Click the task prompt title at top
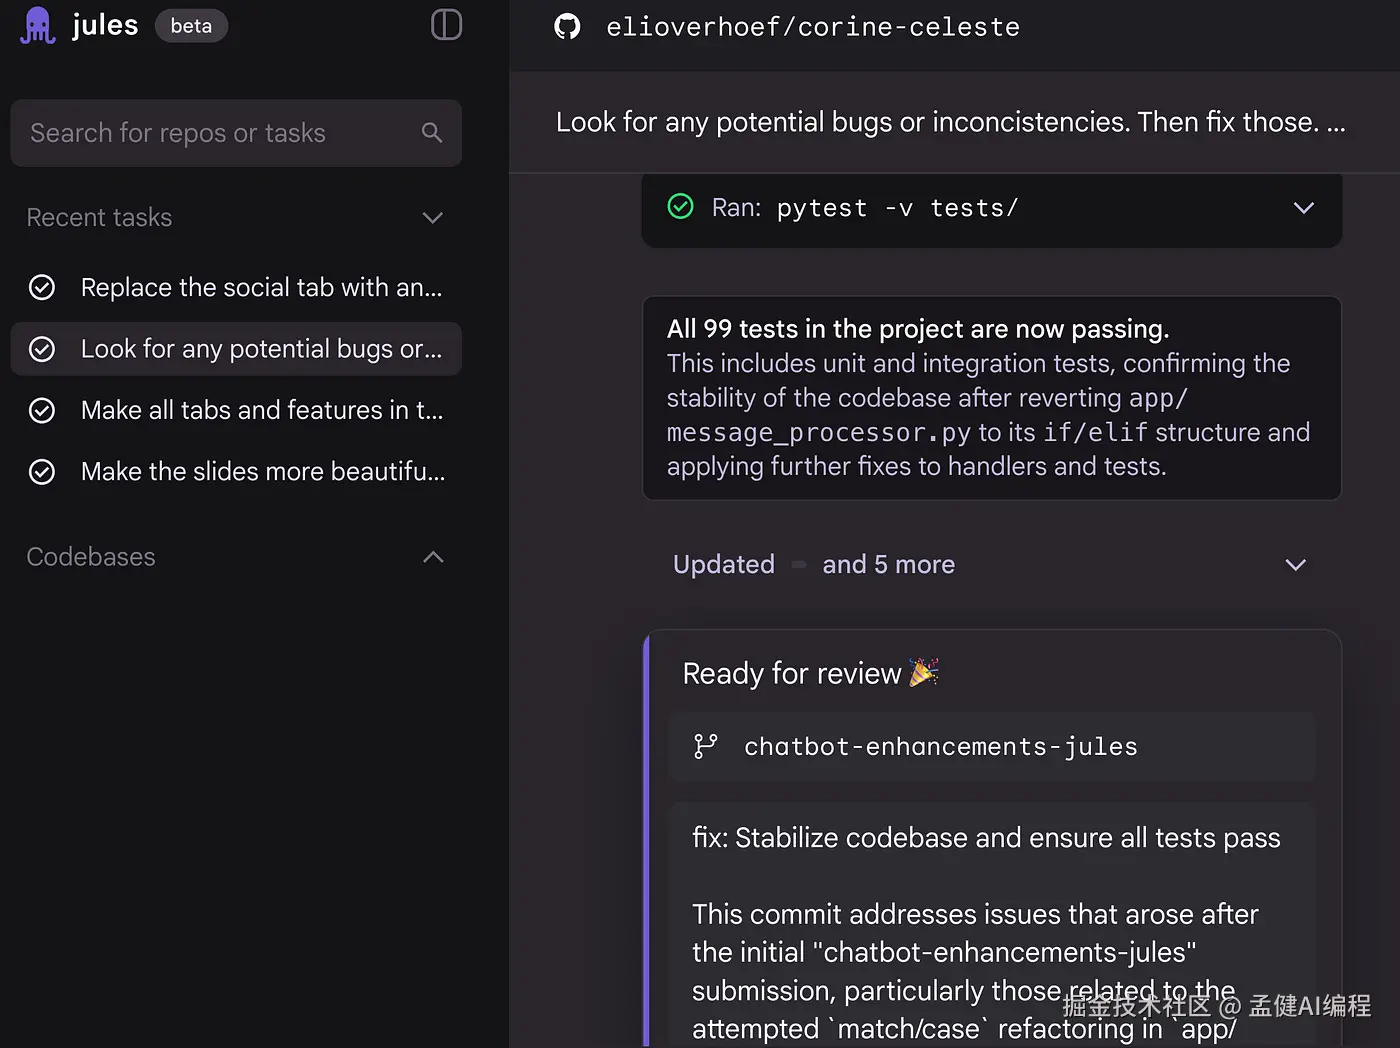Viewport: 1400px width, 1048px height. 950,122
